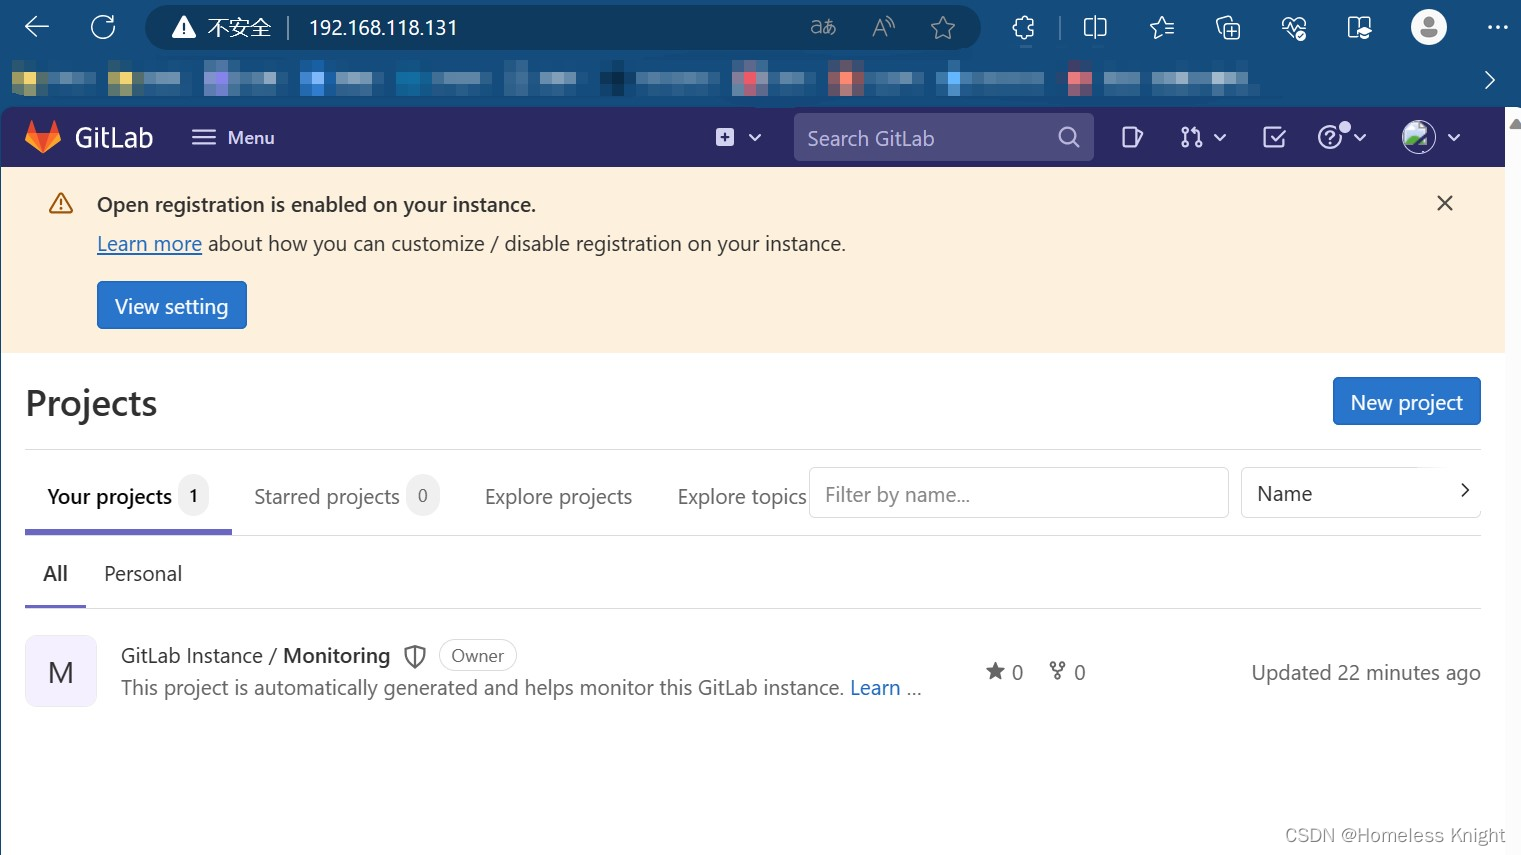Screen dimensions: 1521x855
Task: Open the create new plus dropdown
Action: click(x=738, y=137)
